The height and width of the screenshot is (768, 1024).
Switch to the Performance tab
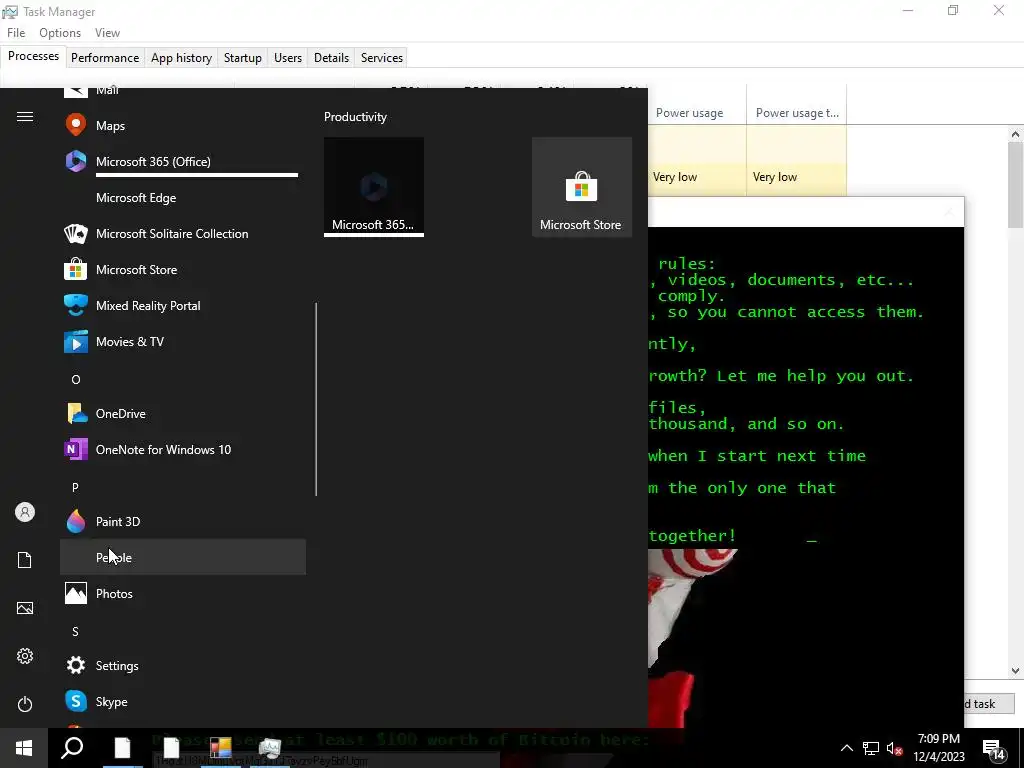click(x=105, y=57)
